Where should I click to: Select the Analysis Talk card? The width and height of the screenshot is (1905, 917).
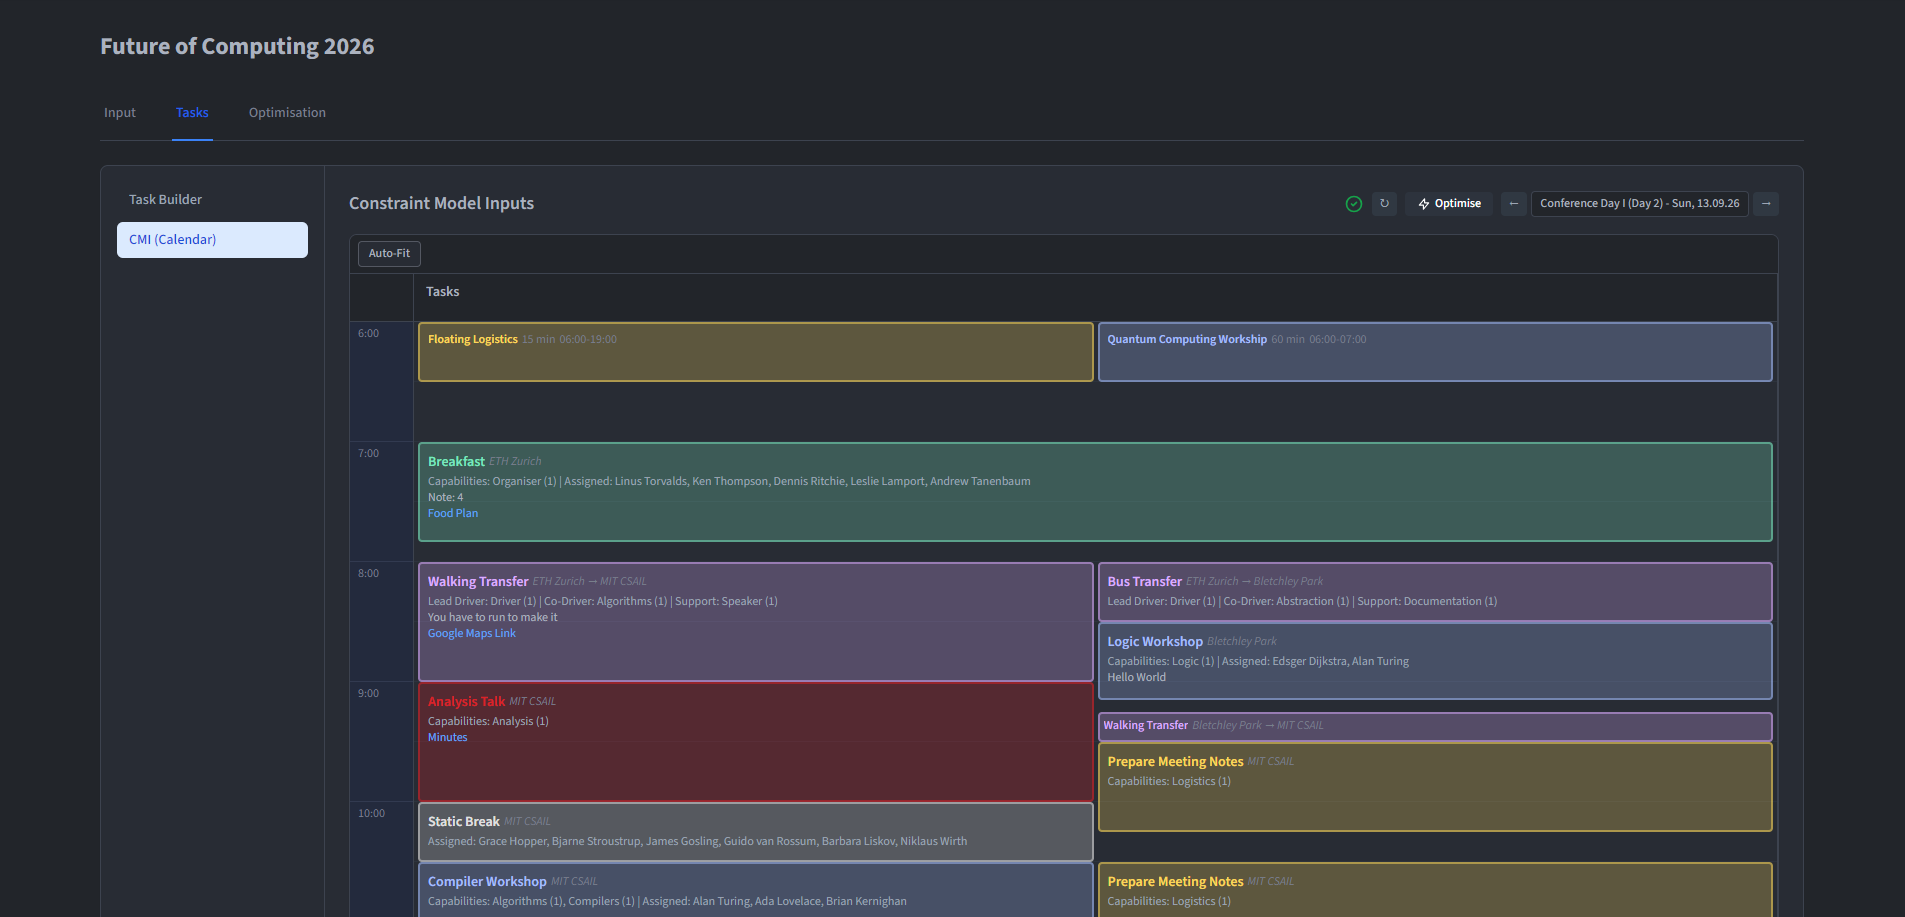pos(755,742)
